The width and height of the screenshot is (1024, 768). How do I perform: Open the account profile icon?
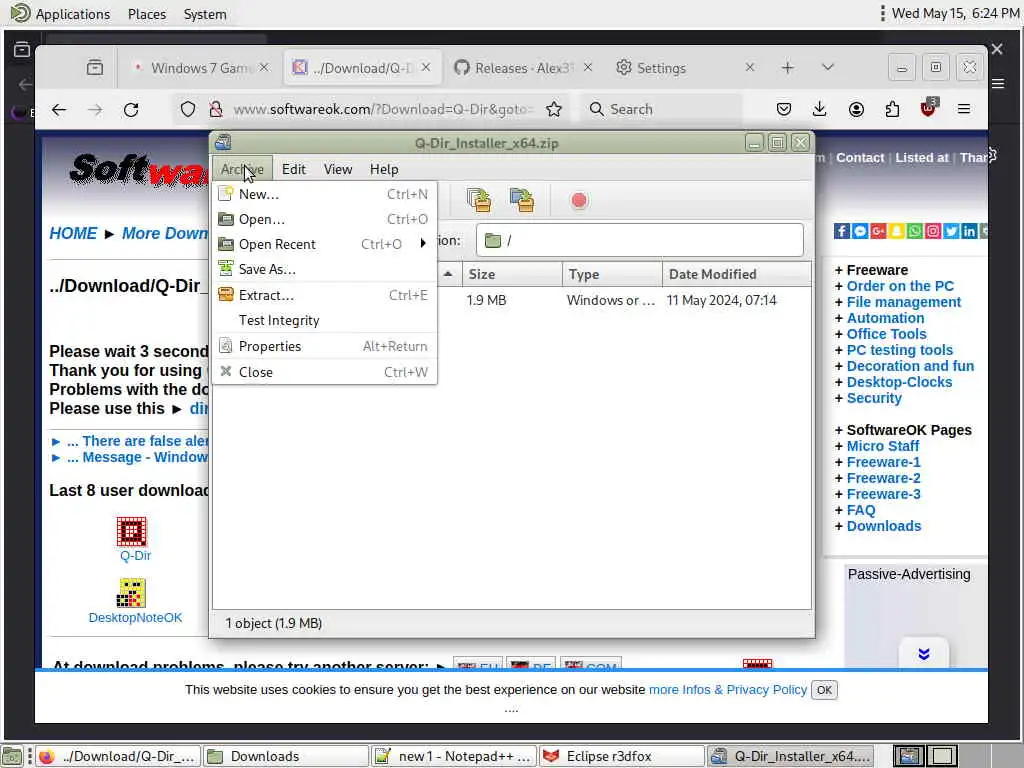tap(856, 109)
